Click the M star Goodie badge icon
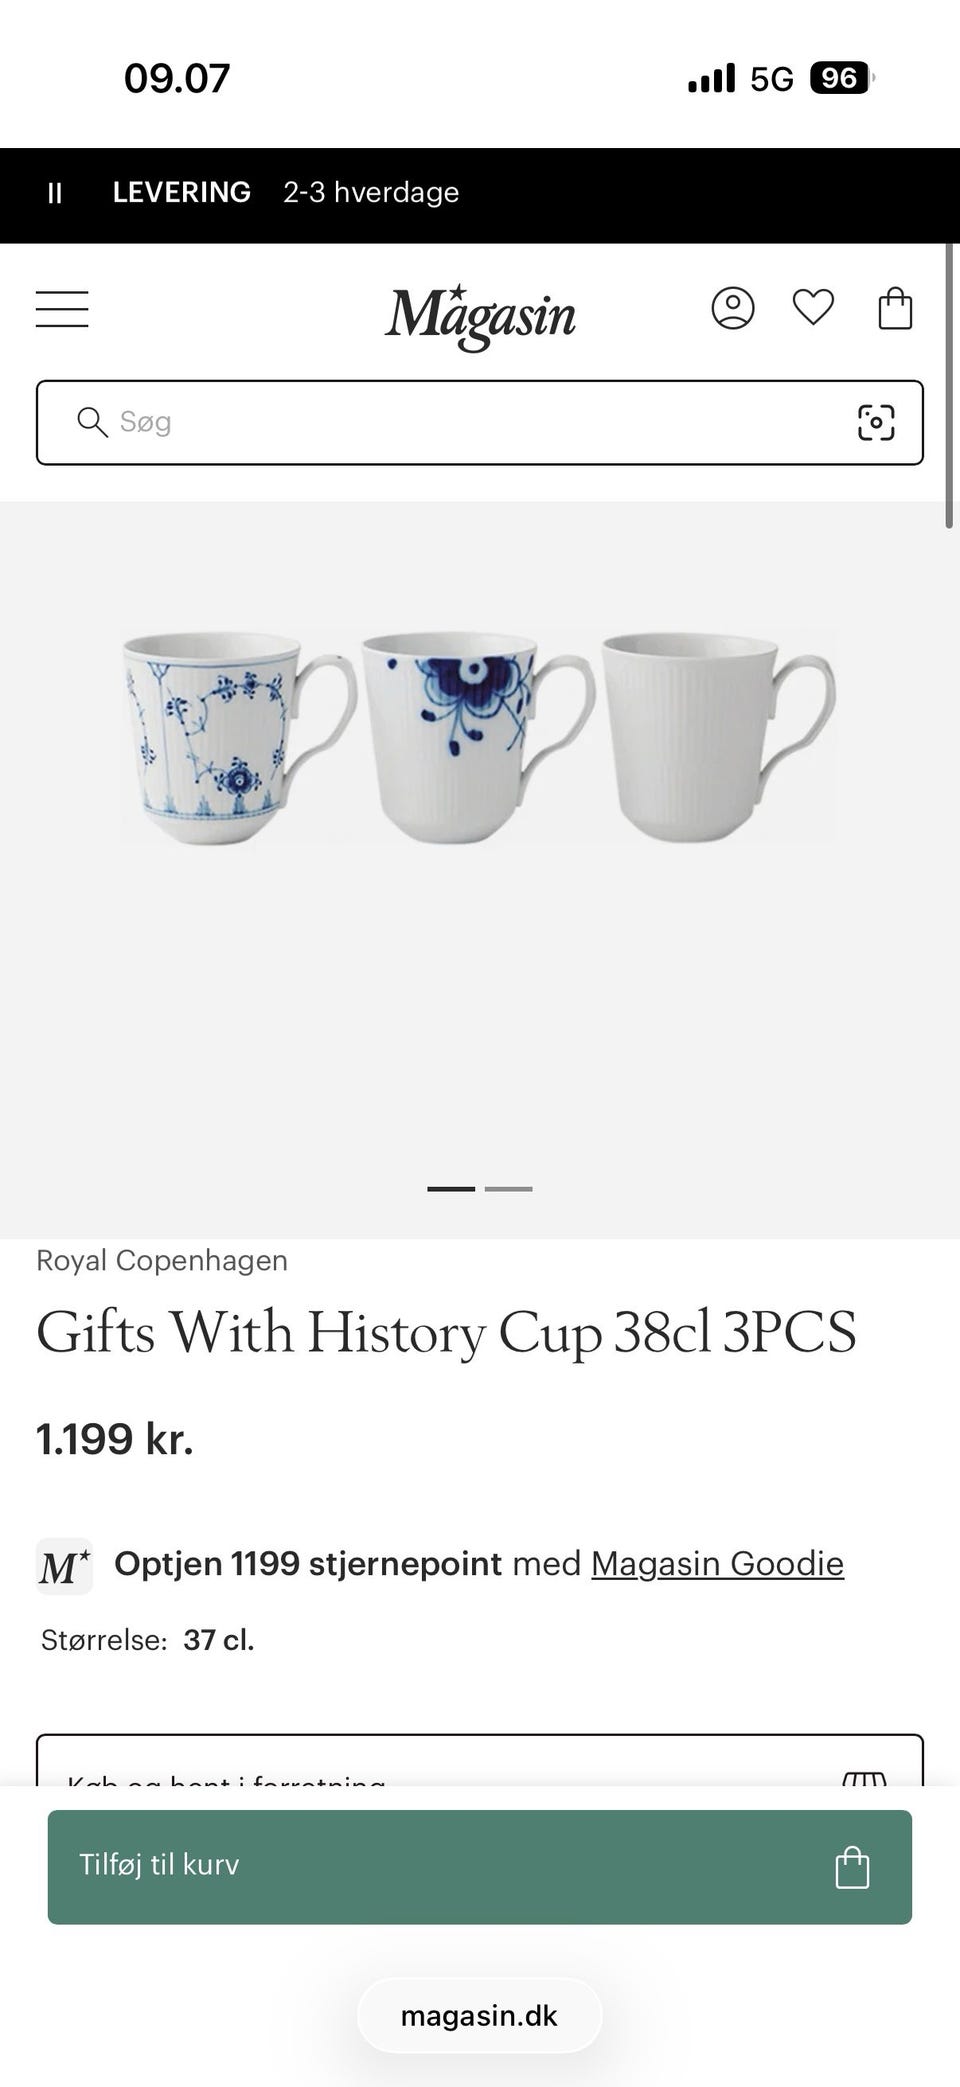 [64, 1565]
